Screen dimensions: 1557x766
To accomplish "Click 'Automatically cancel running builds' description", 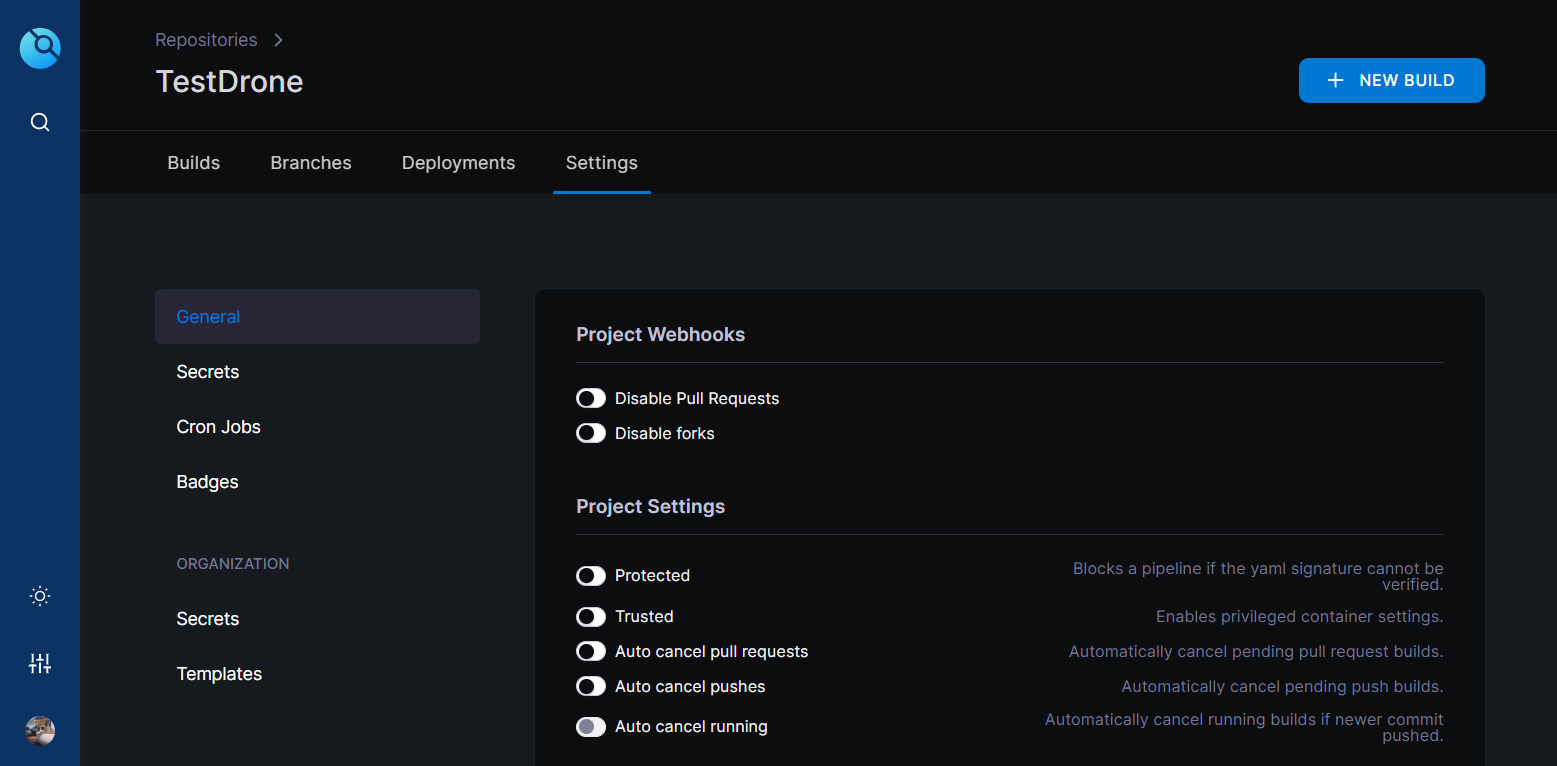I will (1244, 727).
